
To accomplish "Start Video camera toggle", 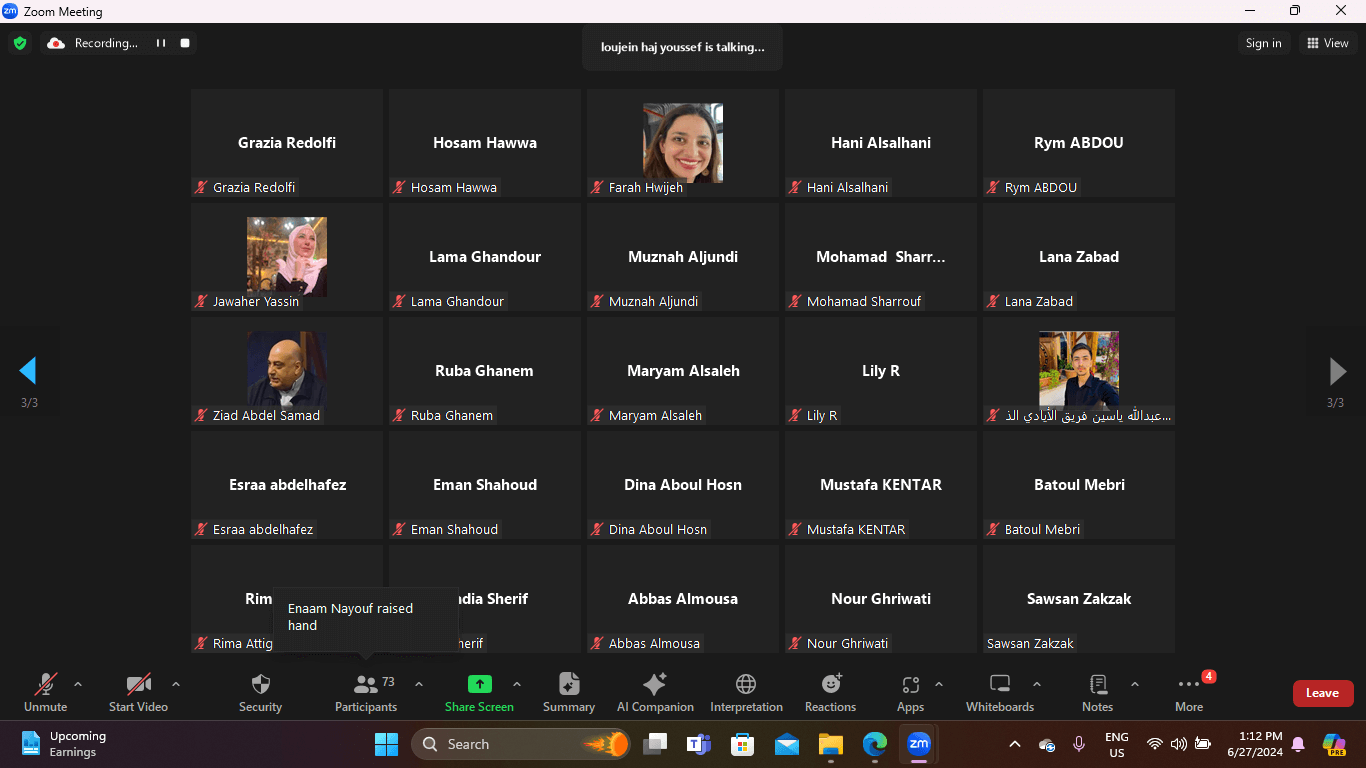I will (x=138, y=685).
